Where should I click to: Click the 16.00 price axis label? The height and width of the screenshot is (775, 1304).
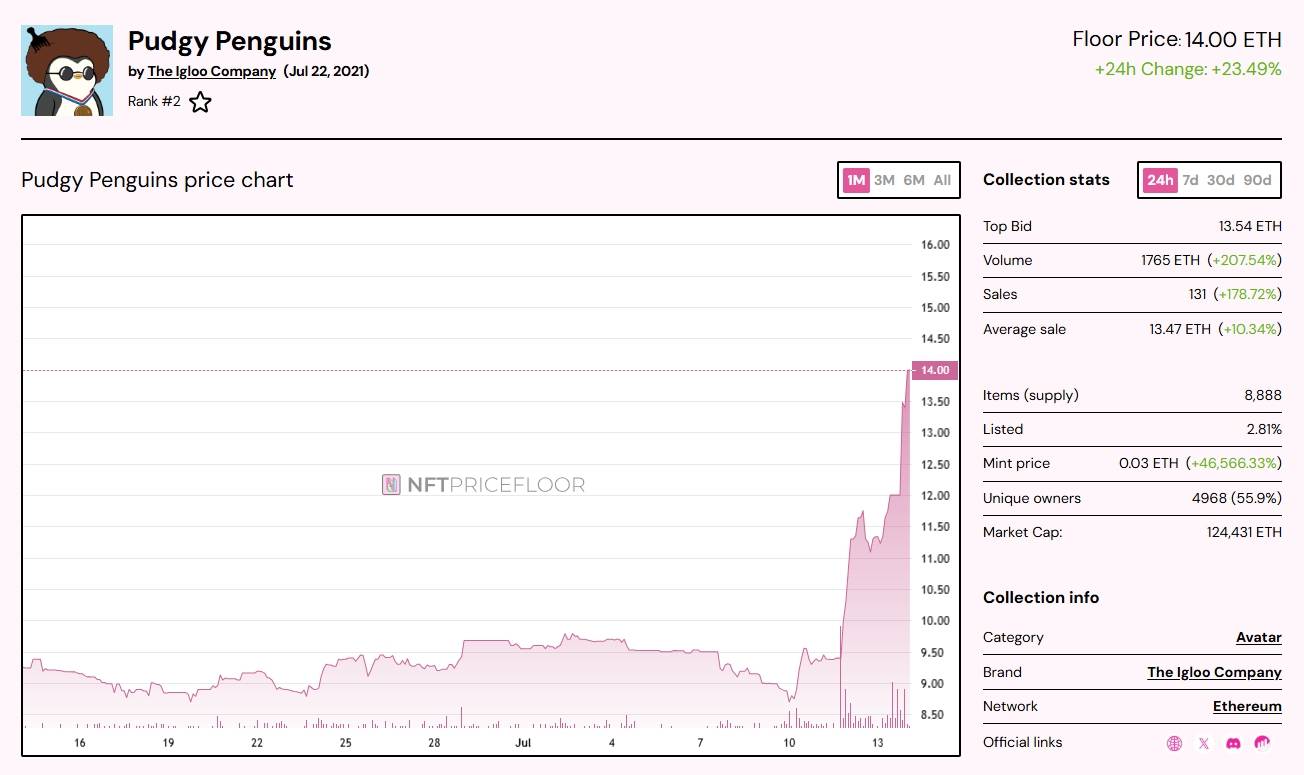tap(935, 245)
